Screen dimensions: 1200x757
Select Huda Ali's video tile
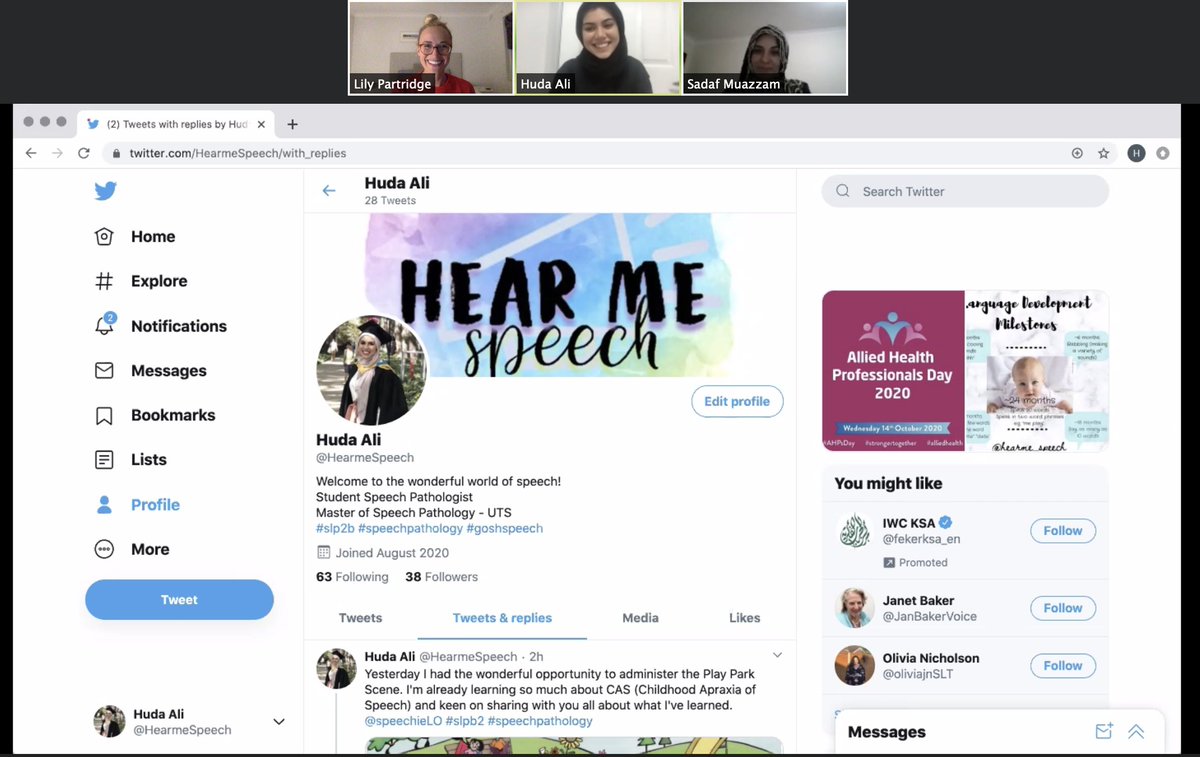point(598,48)
